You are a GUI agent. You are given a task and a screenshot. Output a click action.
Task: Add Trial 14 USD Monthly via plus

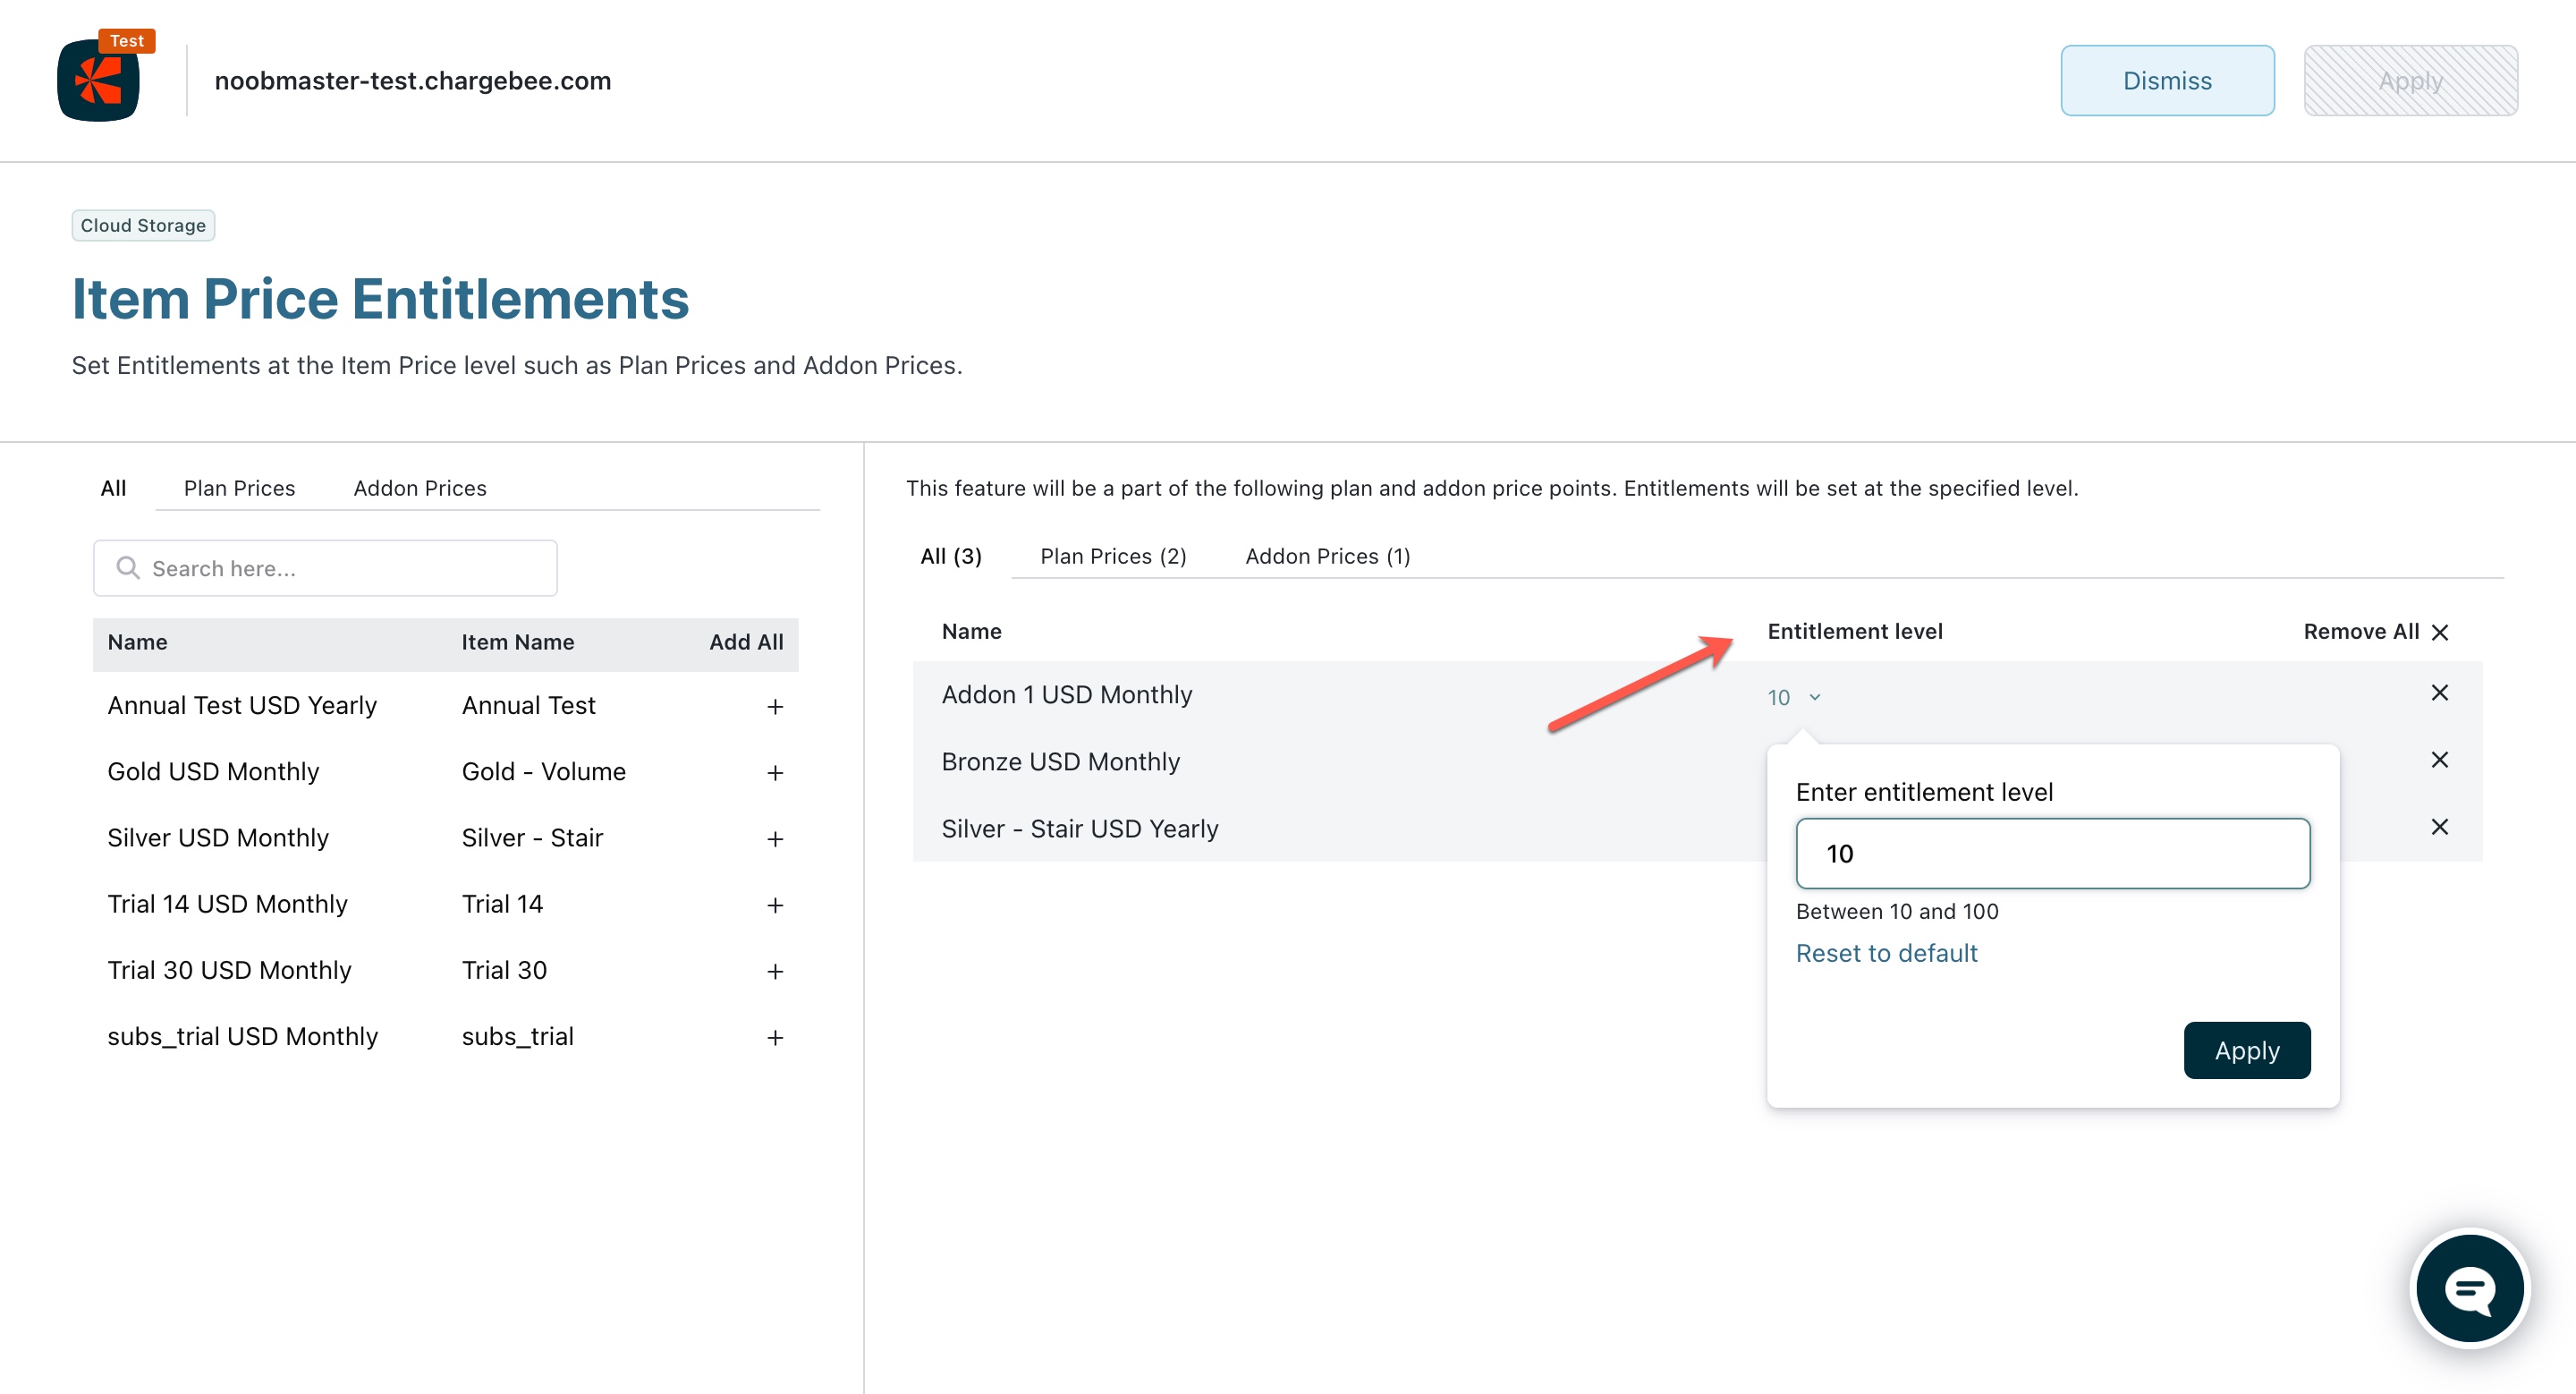pyautogui.click(x=775, y=905)
